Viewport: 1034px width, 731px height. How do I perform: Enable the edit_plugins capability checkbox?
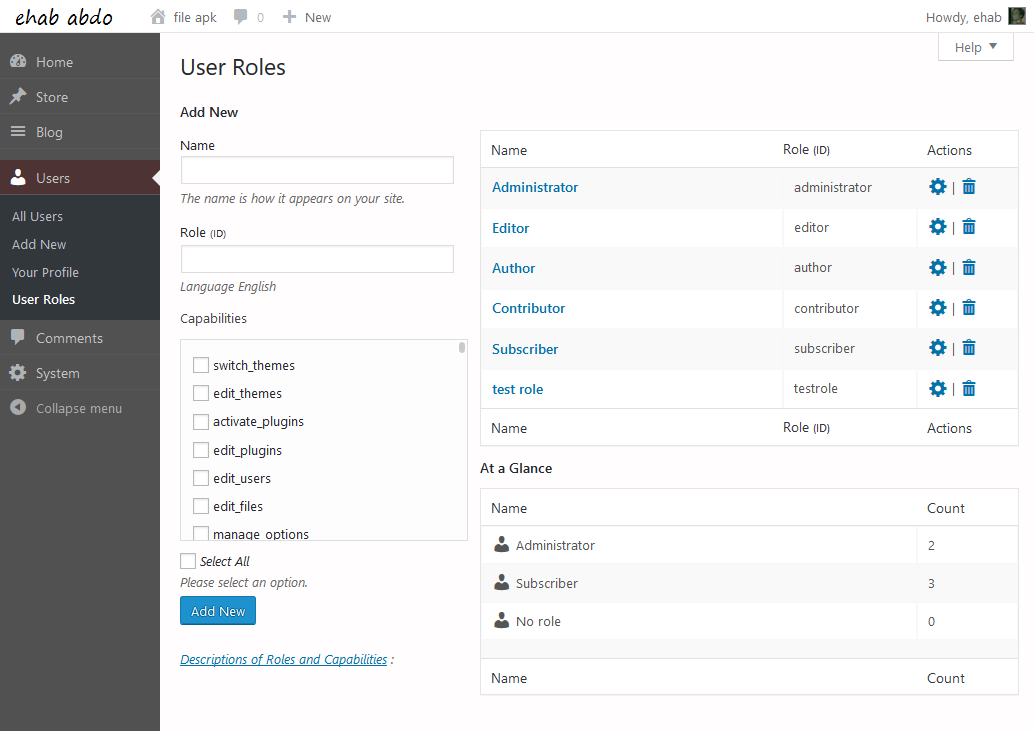(x=200, y=450)
